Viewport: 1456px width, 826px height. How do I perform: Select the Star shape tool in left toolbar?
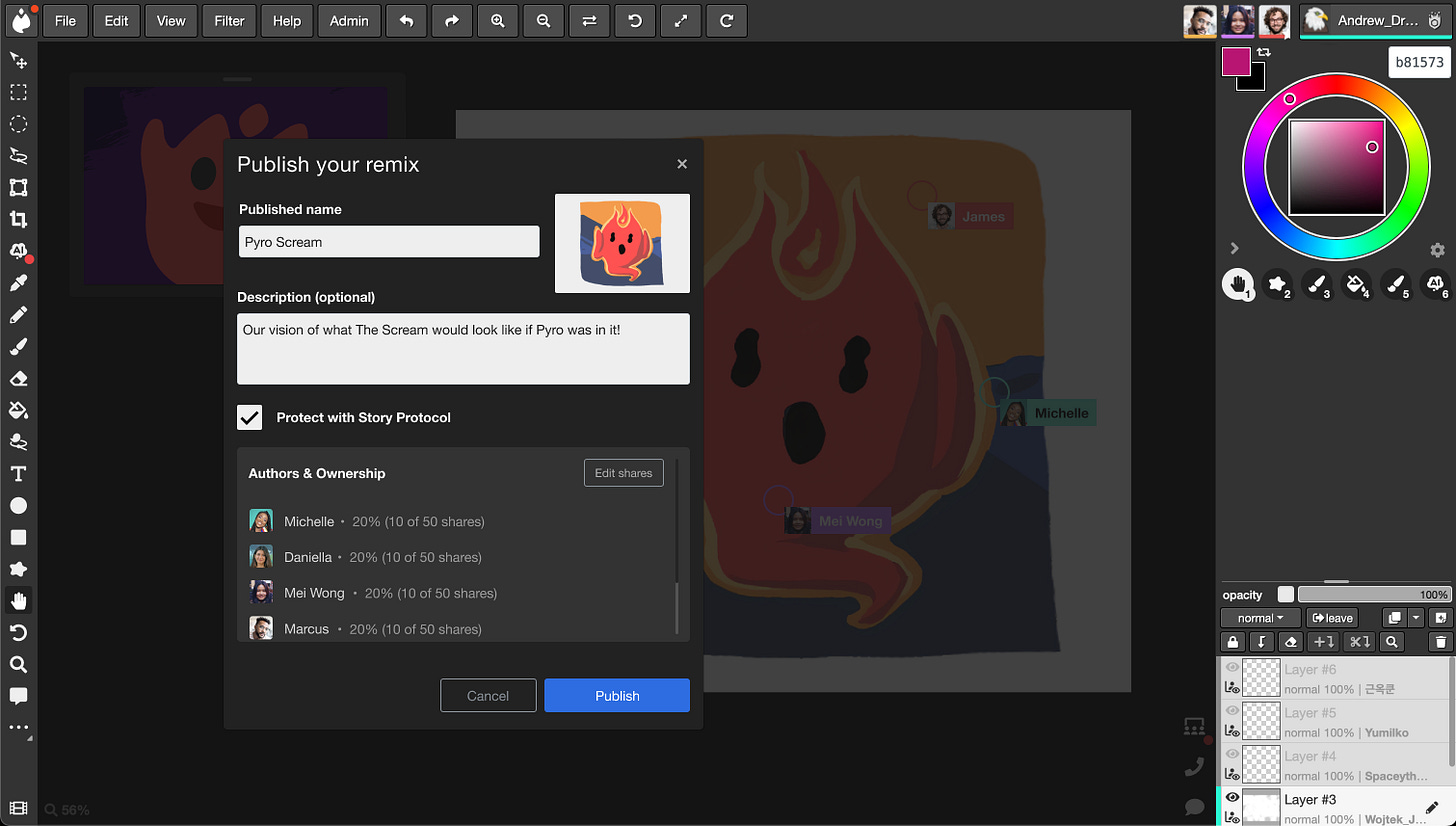(x=18, y=569)
